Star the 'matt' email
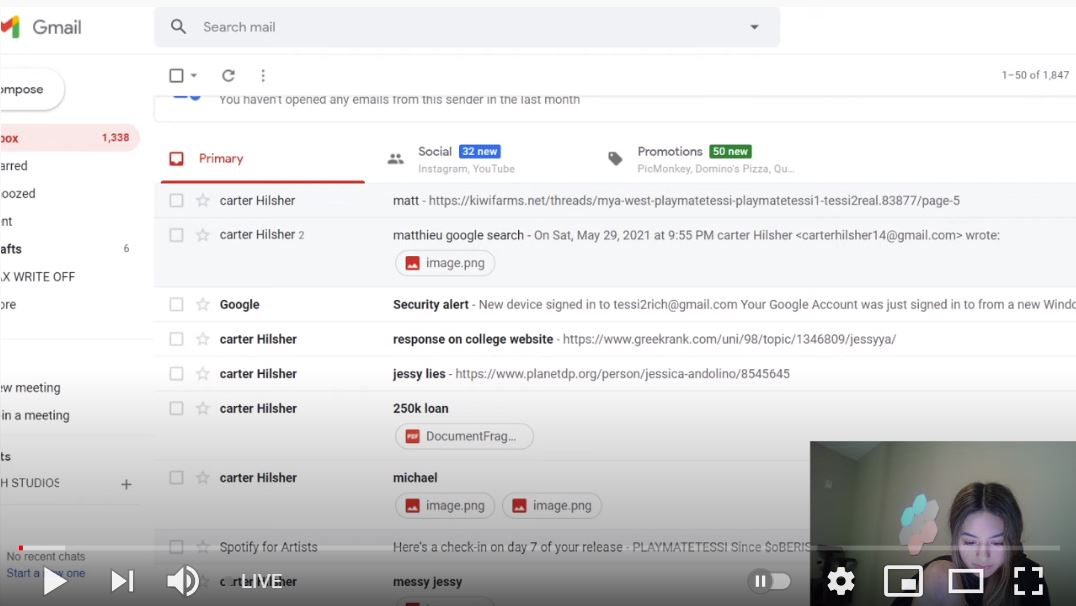 202,200
